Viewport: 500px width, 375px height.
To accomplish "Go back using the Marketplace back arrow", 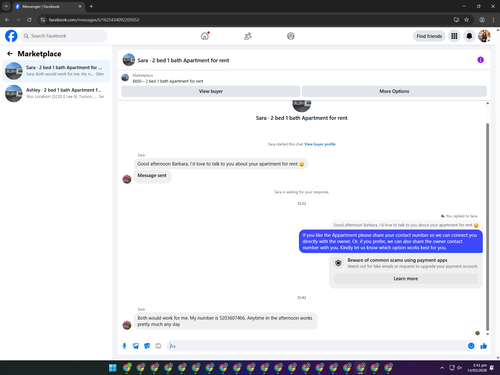I will pos(10,54).
